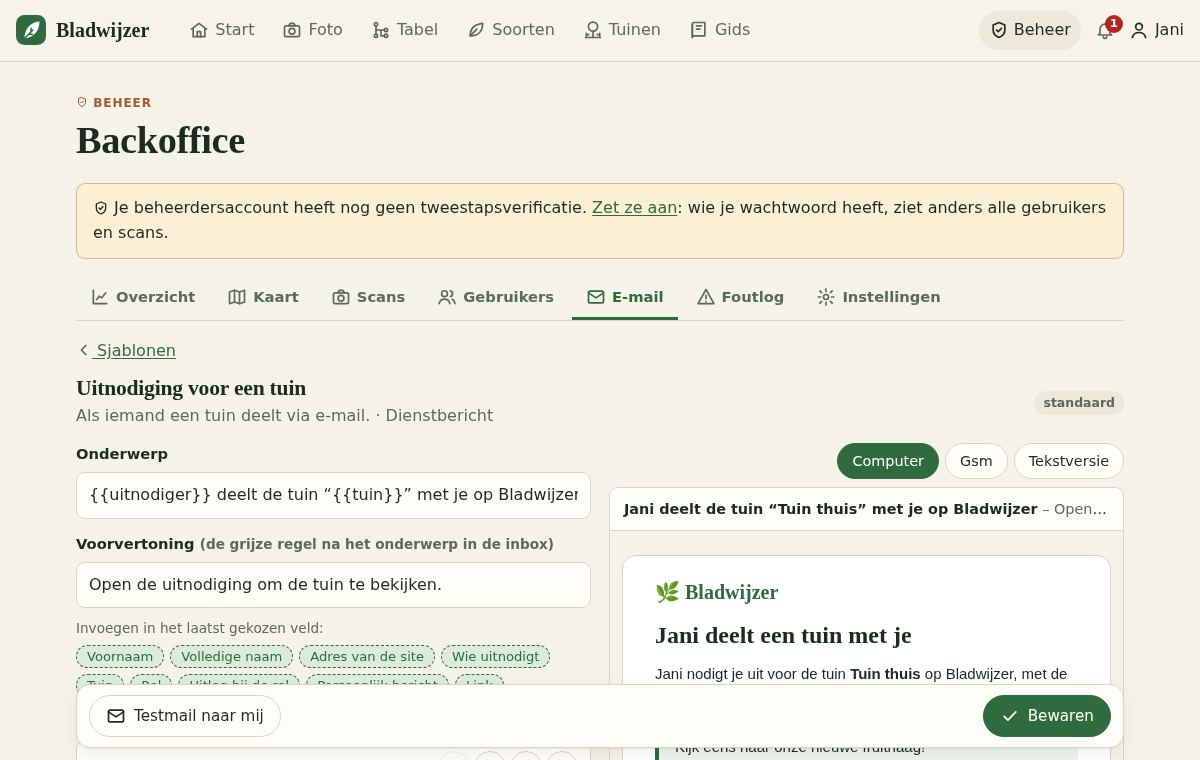Screen dimensions: 1200x760
Task: Switch to the Overzicht tab
Action: 144,297
